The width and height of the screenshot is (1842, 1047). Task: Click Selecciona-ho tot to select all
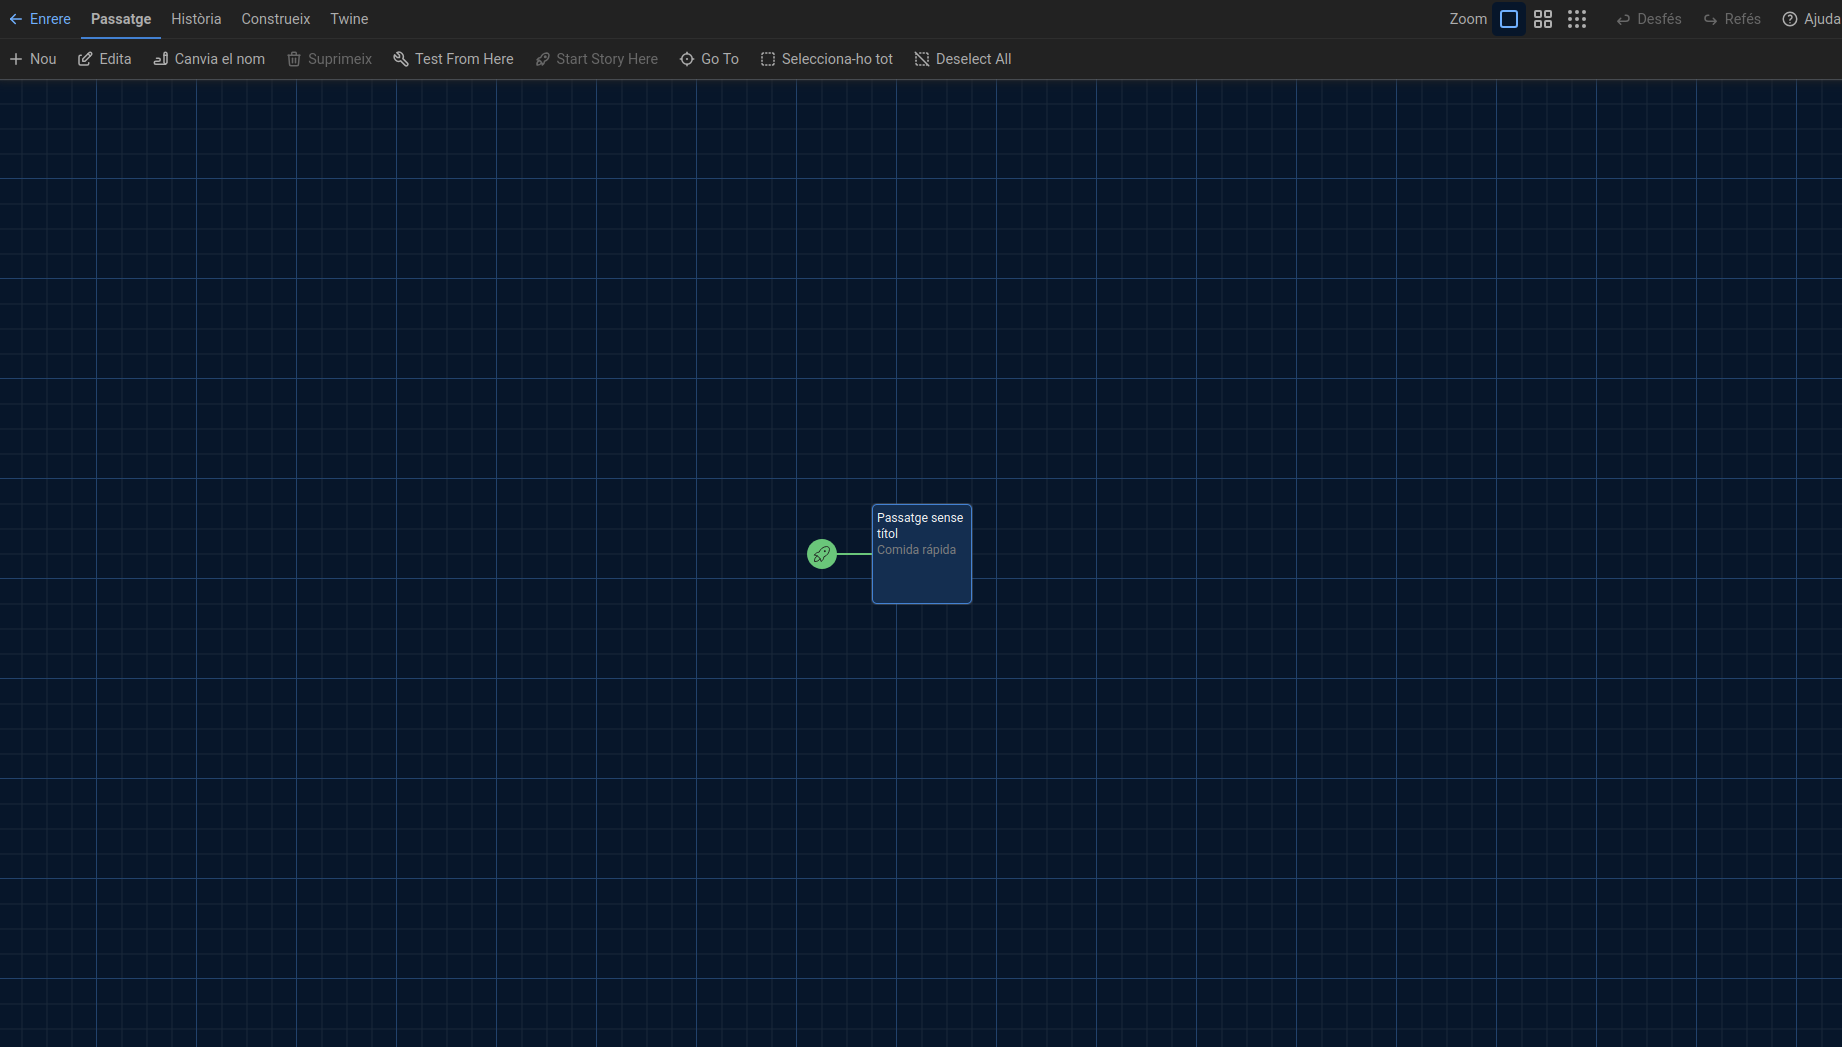coord(826,59)
